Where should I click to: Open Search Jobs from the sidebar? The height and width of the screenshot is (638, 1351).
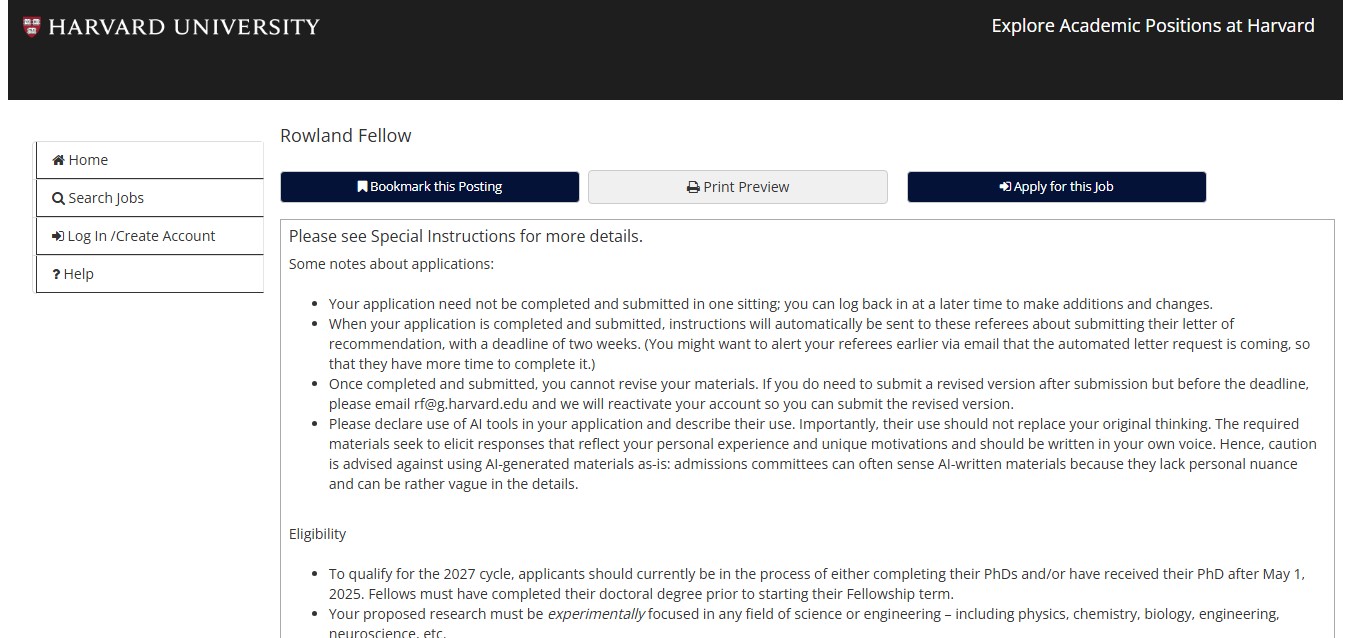[149, 198]
